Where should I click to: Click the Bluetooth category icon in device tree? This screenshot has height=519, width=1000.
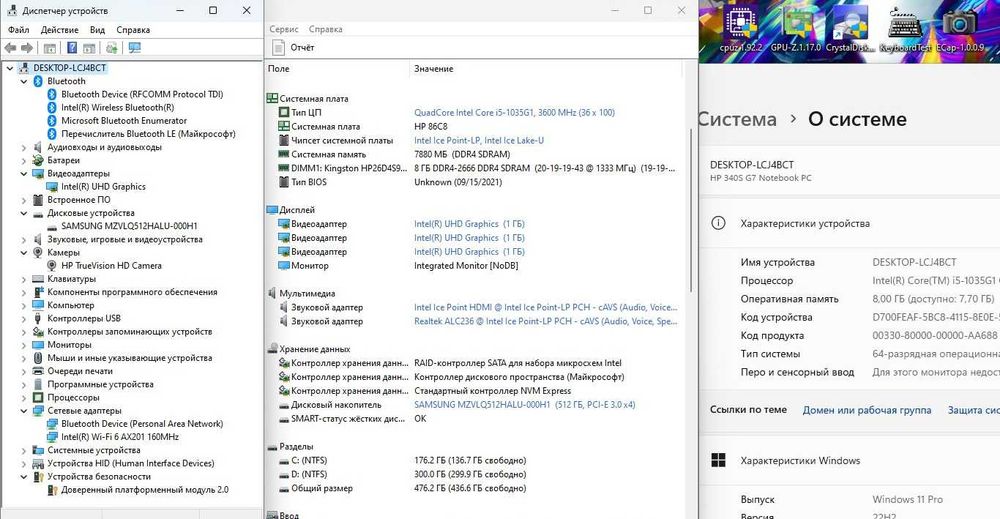(x=38, y=81)
